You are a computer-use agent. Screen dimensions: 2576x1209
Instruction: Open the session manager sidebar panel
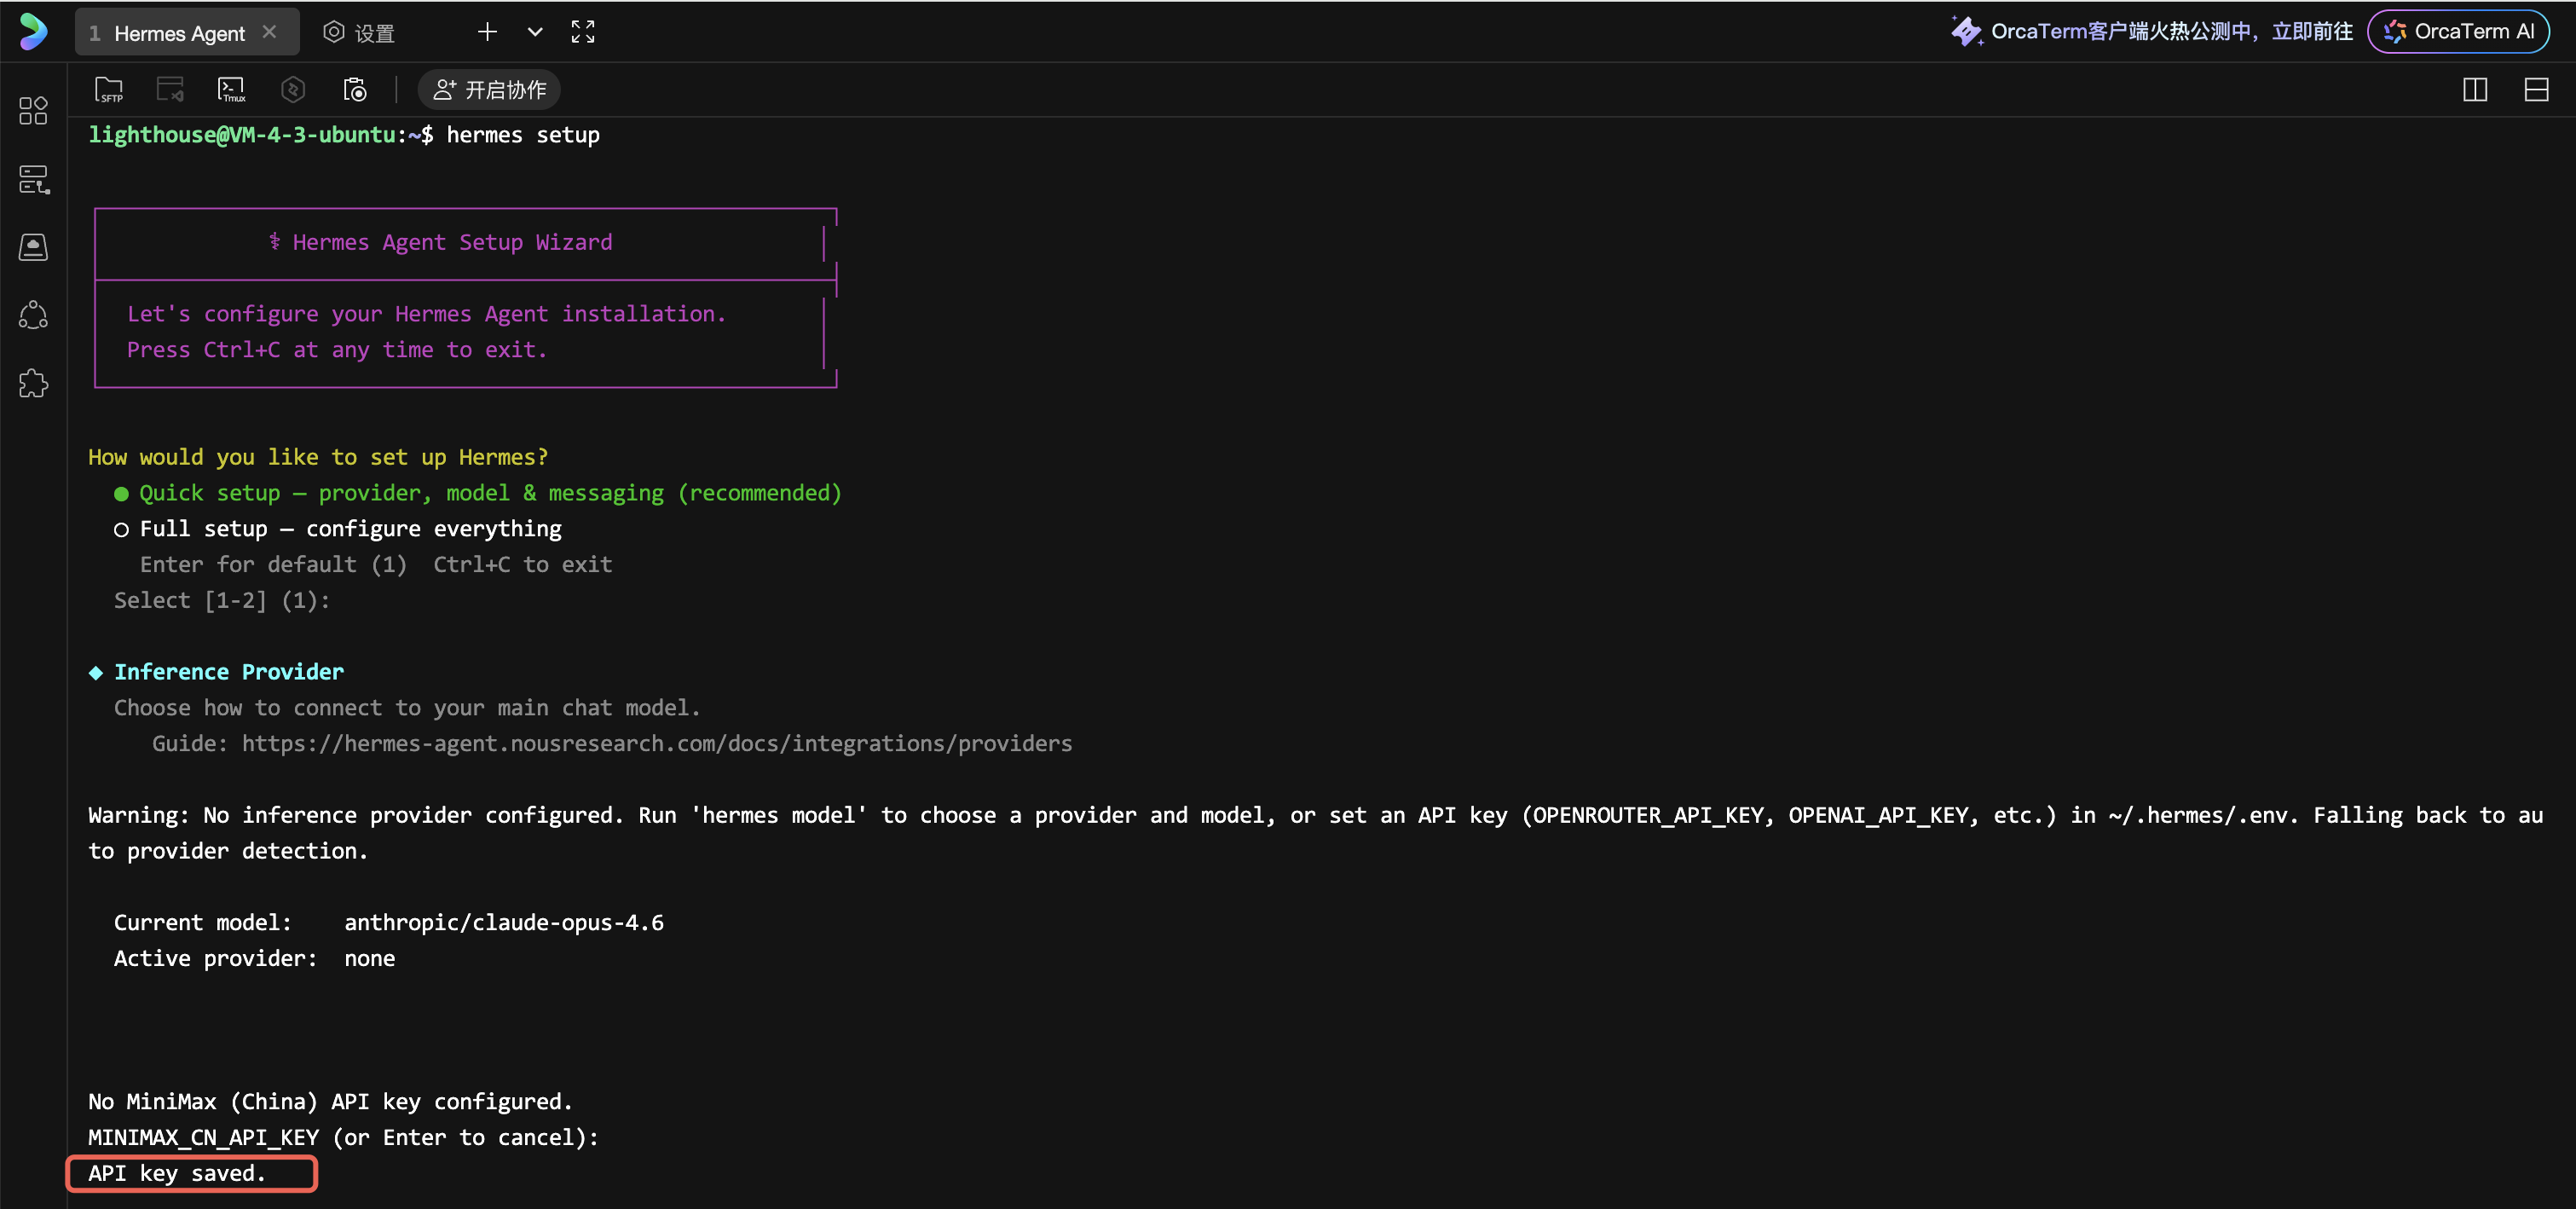click(x=32, y=179)
